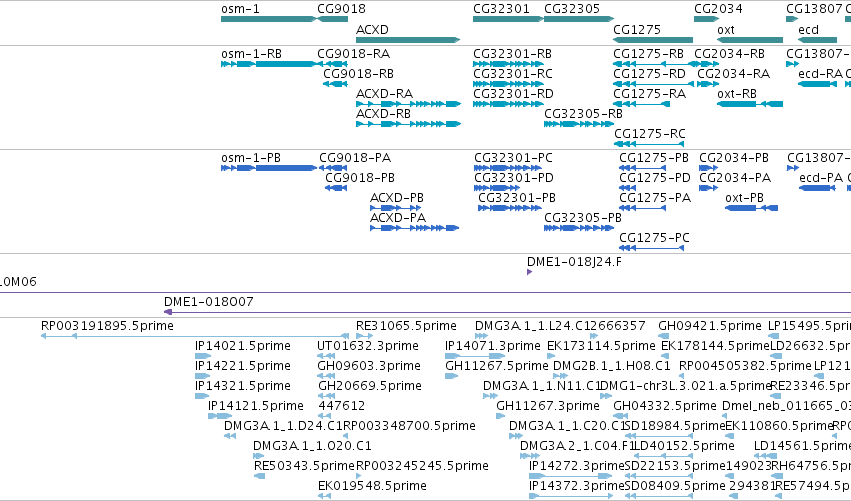Image resolution: width=851 pixels, height=501 pixels.
Task: Select the CG9018 gene feature
Action: tap(333, 19)
